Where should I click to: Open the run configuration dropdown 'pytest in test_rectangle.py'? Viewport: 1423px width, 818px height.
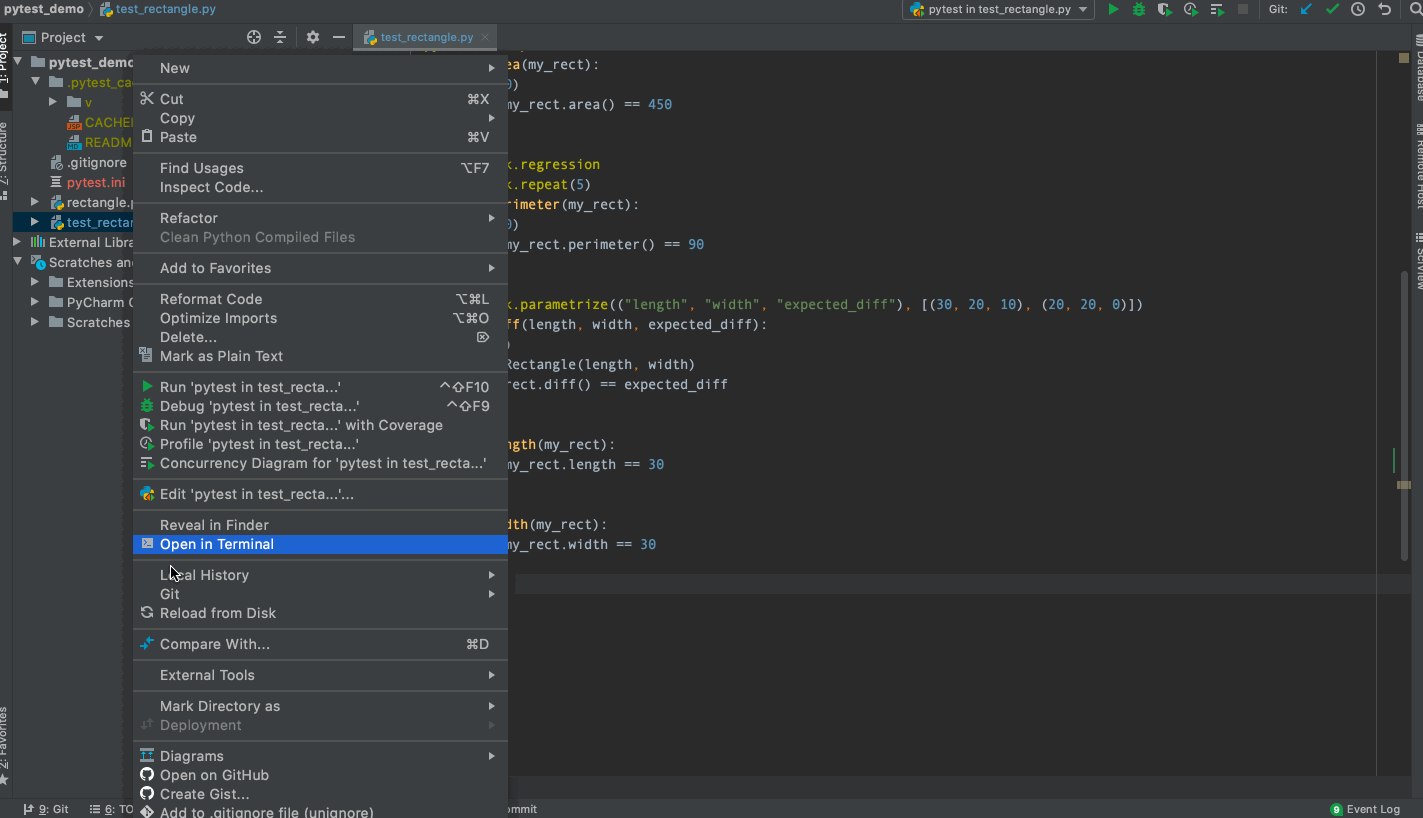(x=999, y=9)
